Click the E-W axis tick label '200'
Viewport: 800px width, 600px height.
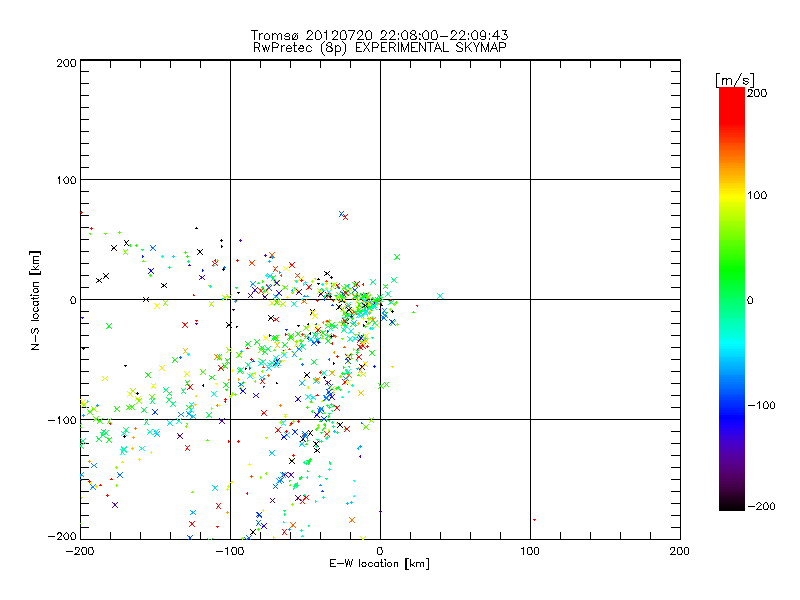pos(680,551)
